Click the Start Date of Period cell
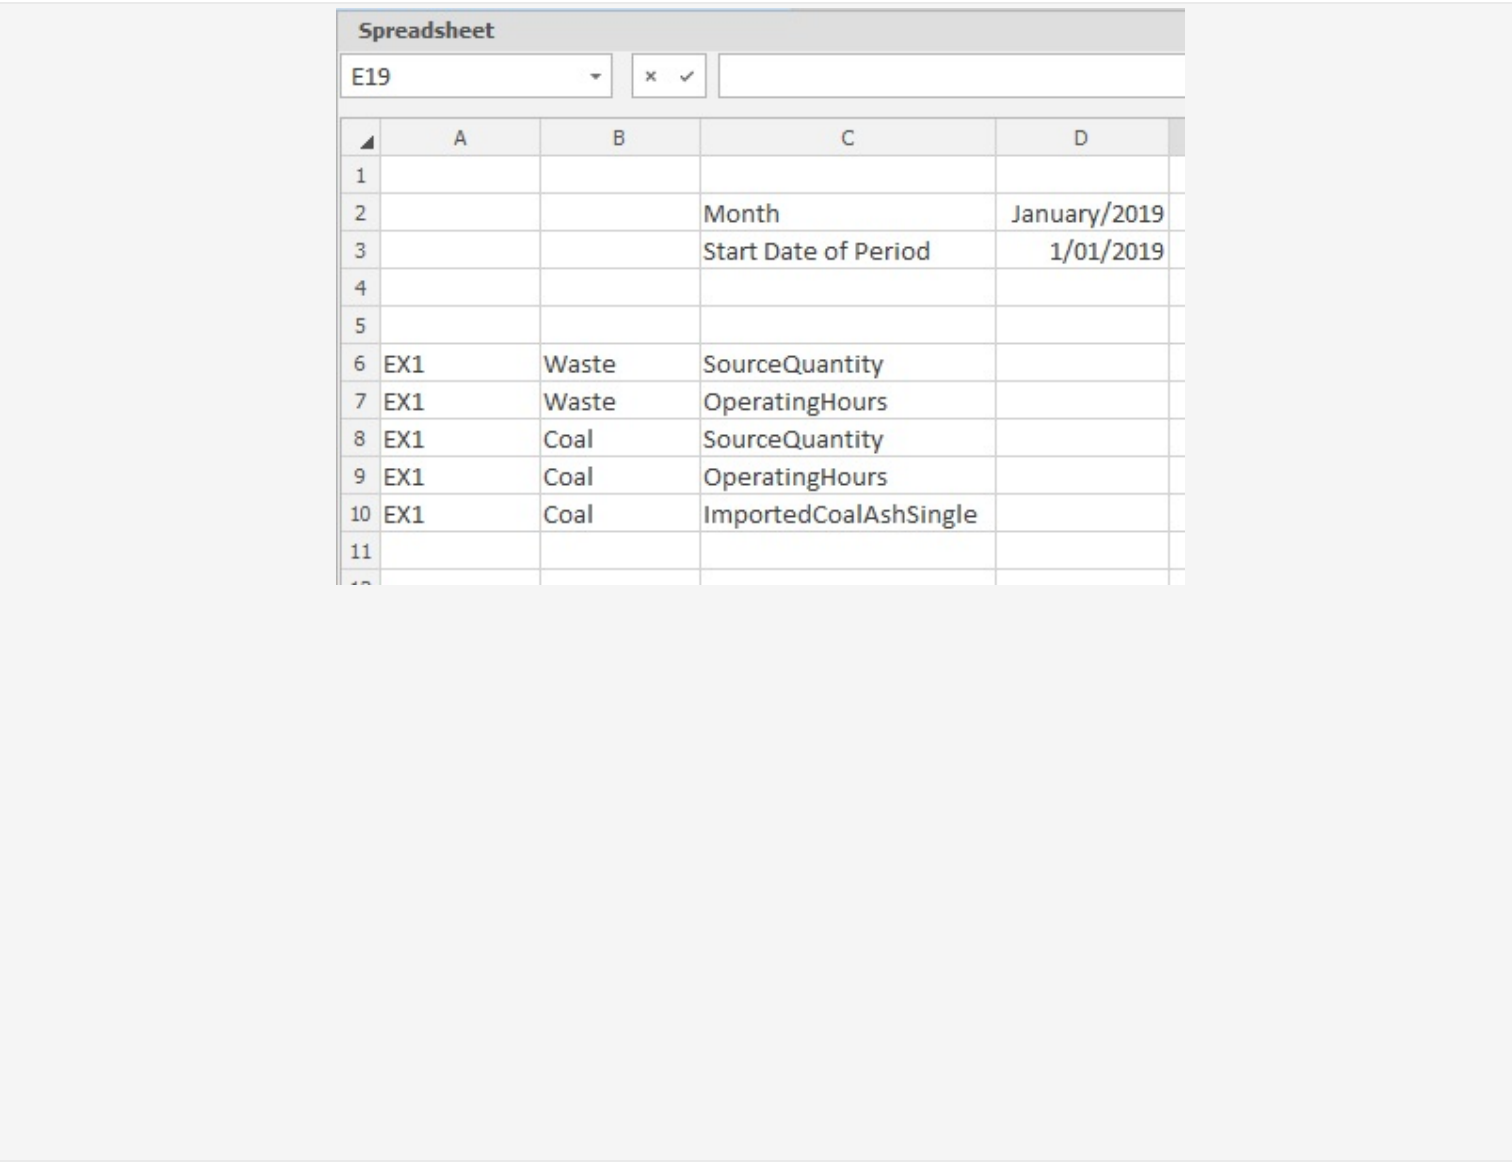The height and width of the screenshot is (1162, 1512). 848,251
